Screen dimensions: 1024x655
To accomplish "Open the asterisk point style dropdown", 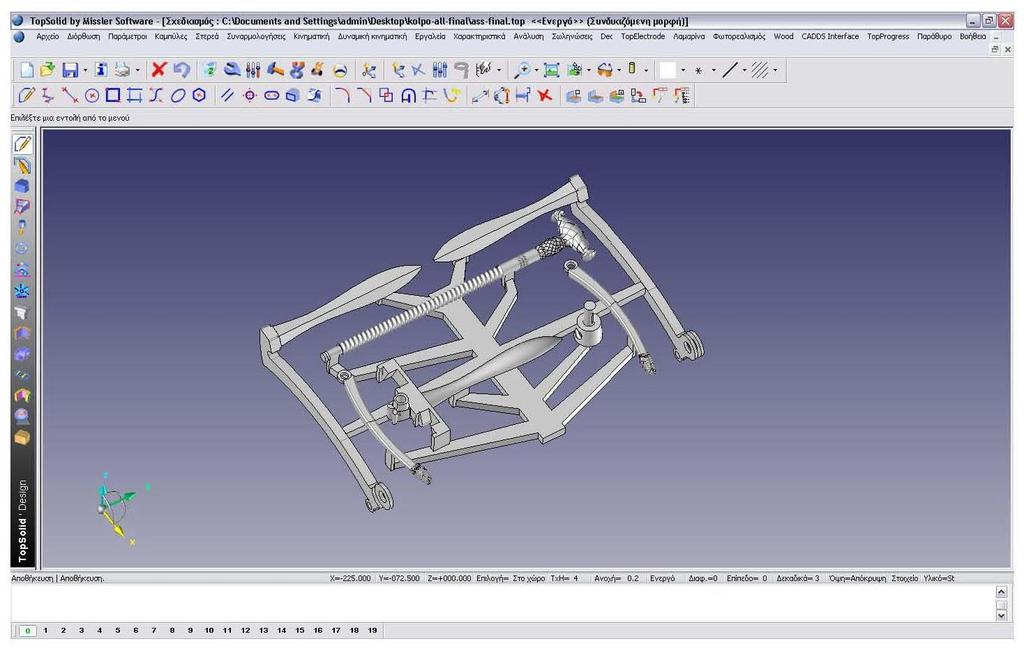I will click(x=713, y=70).
